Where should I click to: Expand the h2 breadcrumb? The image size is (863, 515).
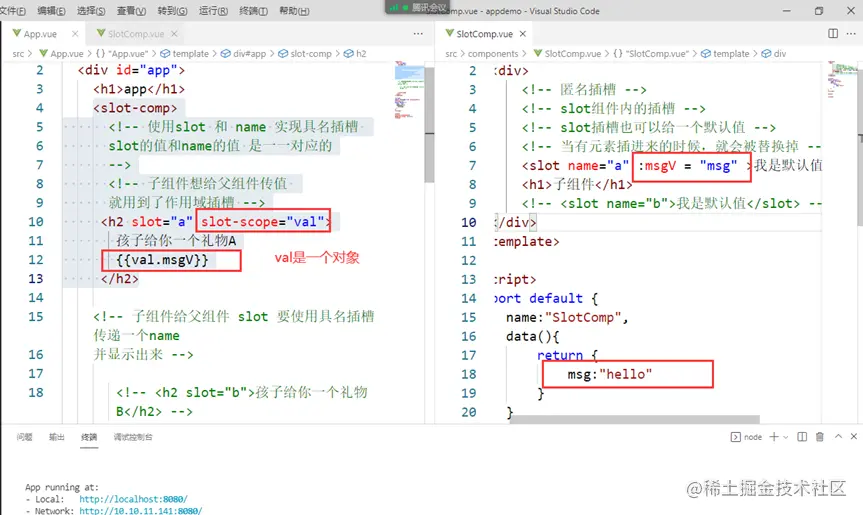(356, 54)
